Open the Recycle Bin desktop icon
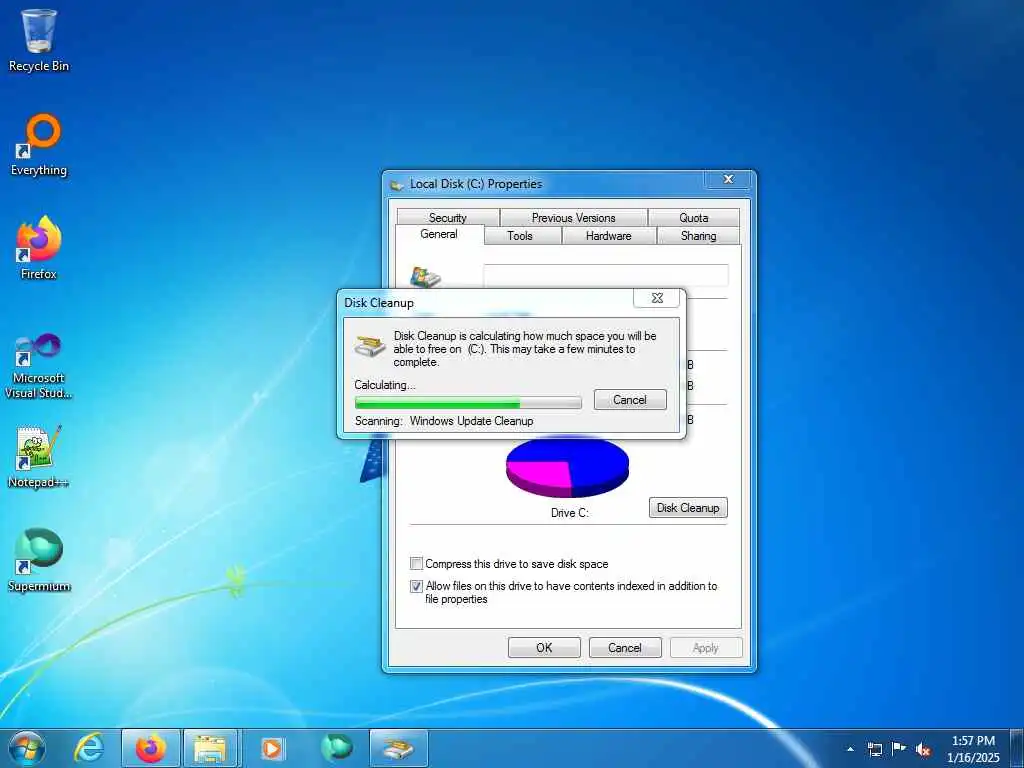 coord(39,40)
